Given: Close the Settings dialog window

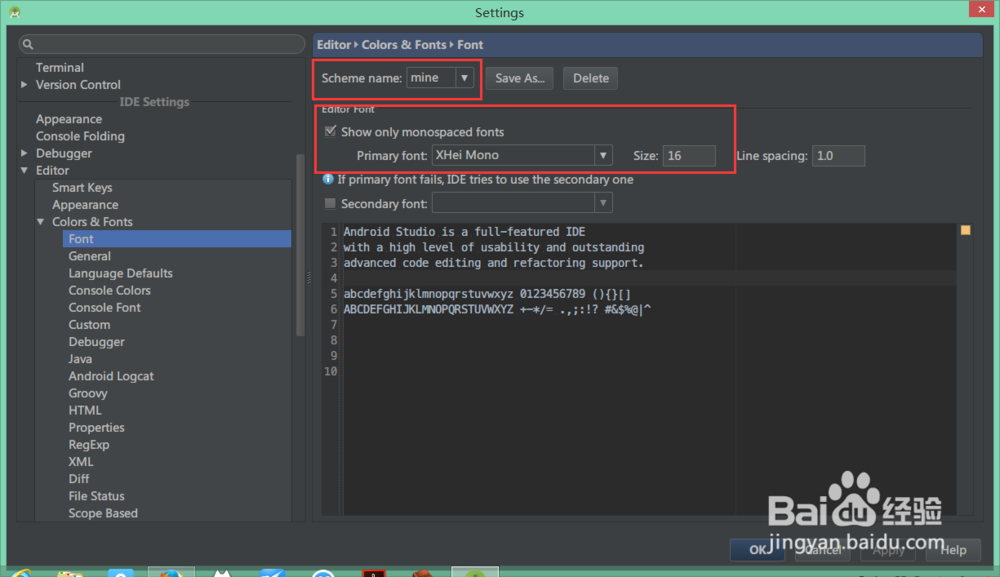Looking at the screenshot, I should point(981,9).
